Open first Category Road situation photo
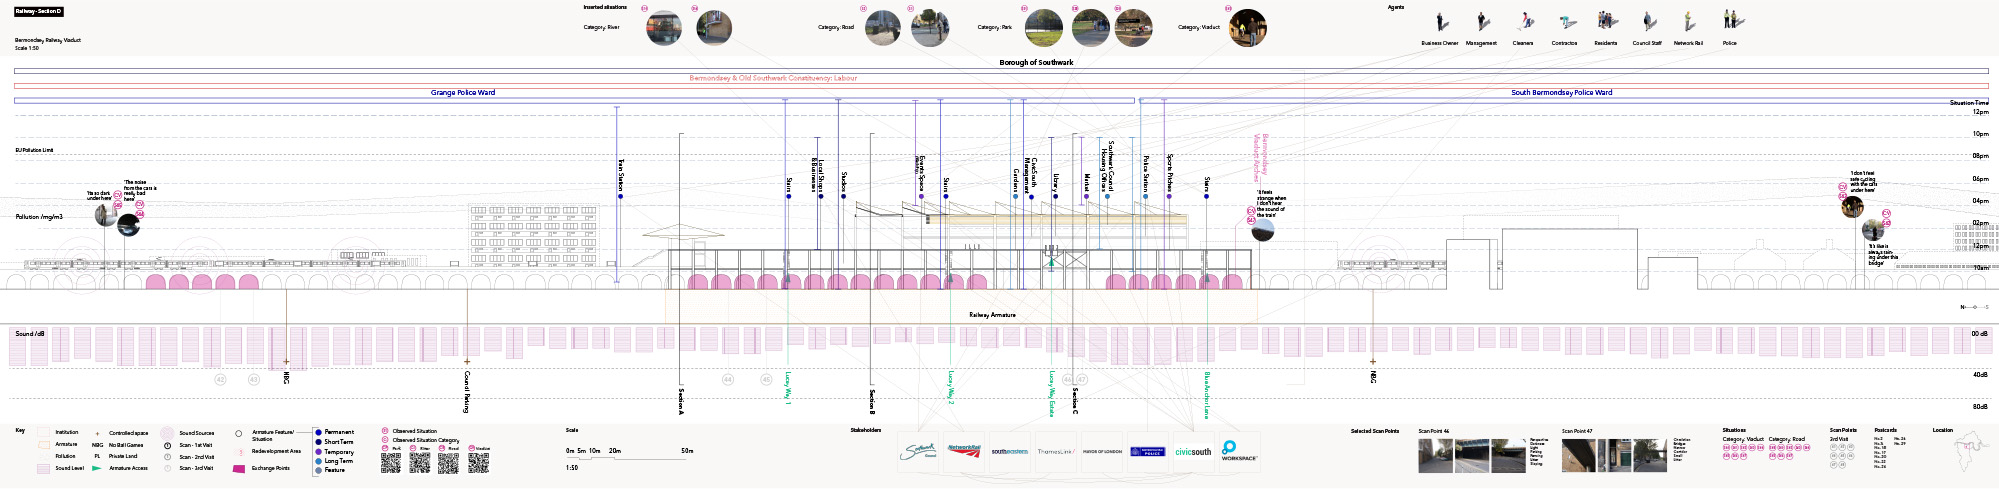Image resolution: width=1999 pixels, height=489 pixels. tap(883, 28)
